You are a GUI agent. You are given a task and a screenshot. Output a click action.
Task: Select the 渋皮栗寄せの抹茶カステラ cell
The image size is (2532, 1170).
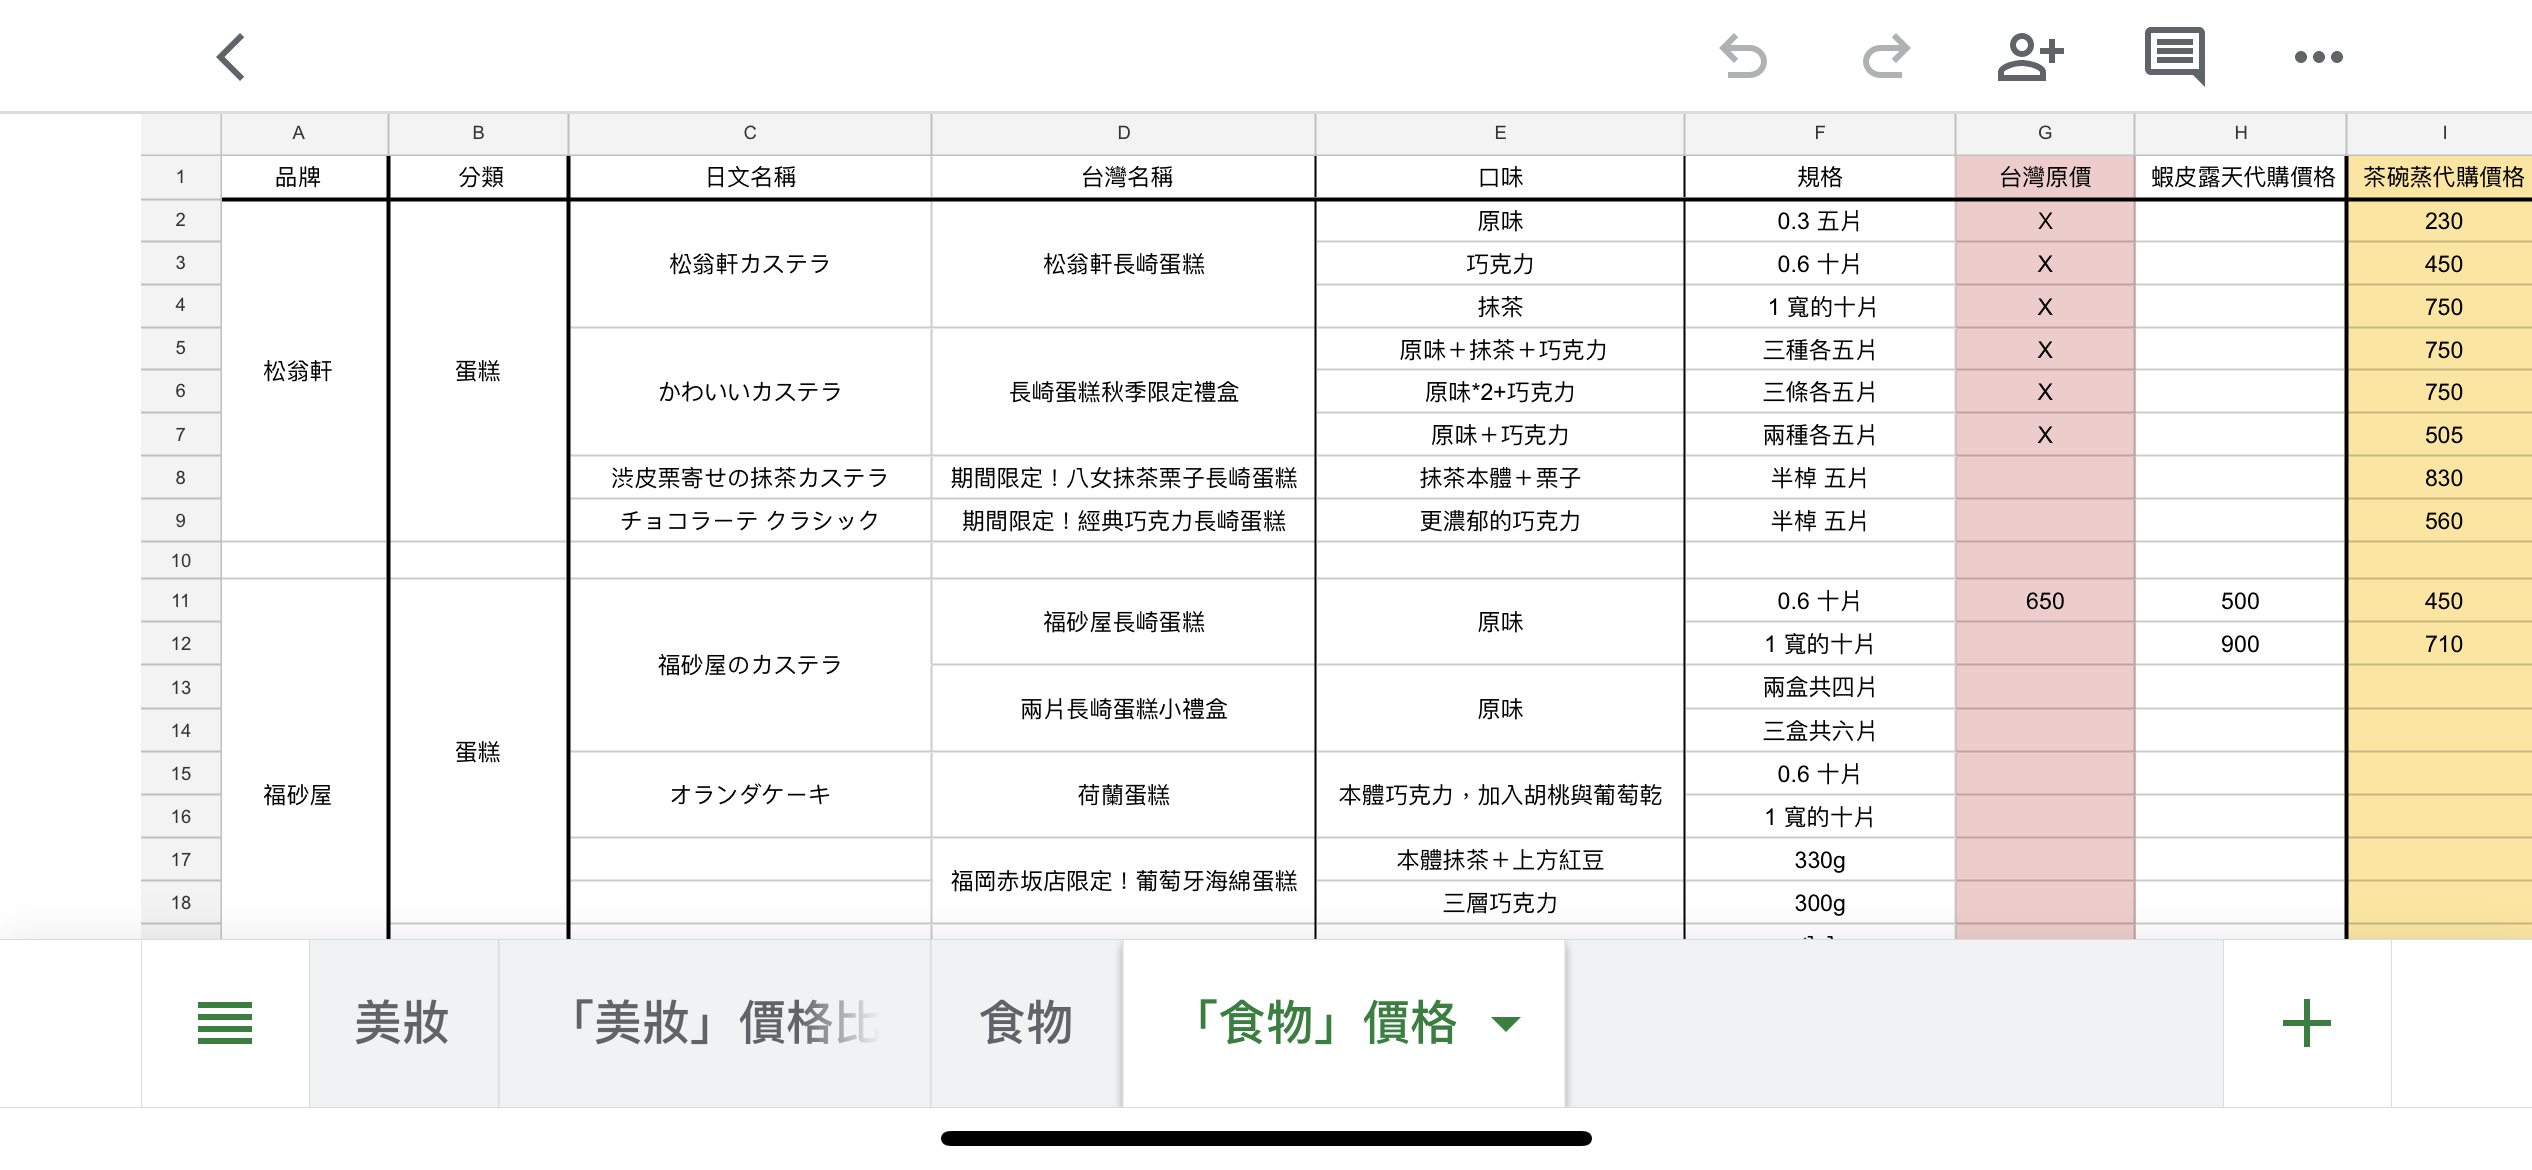coord(750,478)
